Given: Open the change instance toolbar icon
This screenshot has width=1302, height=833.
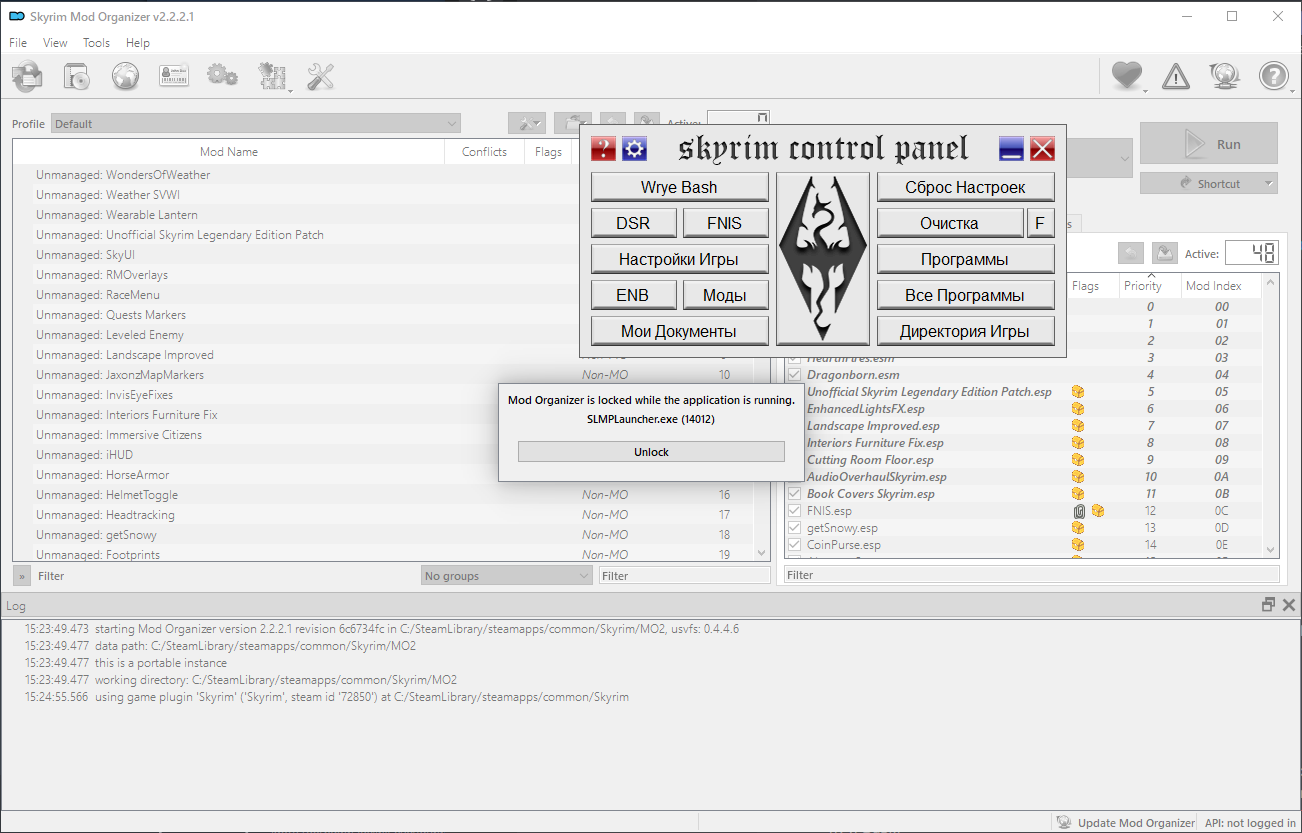Looking at the screenshot, I should (27, 76).
